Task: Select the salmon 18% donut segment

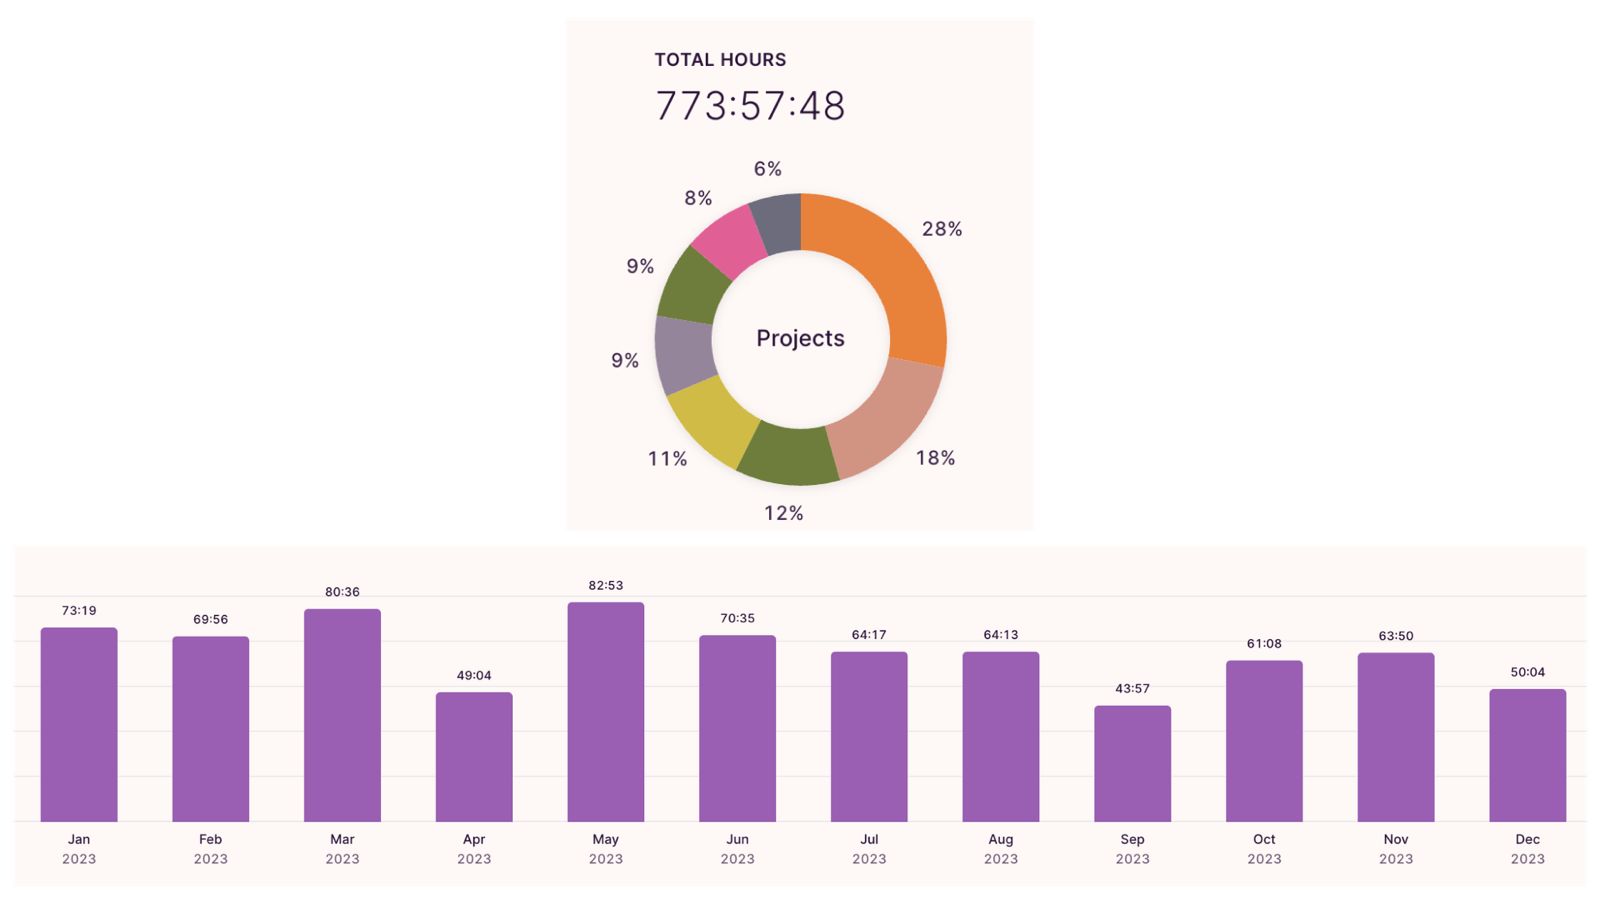Action: click(883, 416)
